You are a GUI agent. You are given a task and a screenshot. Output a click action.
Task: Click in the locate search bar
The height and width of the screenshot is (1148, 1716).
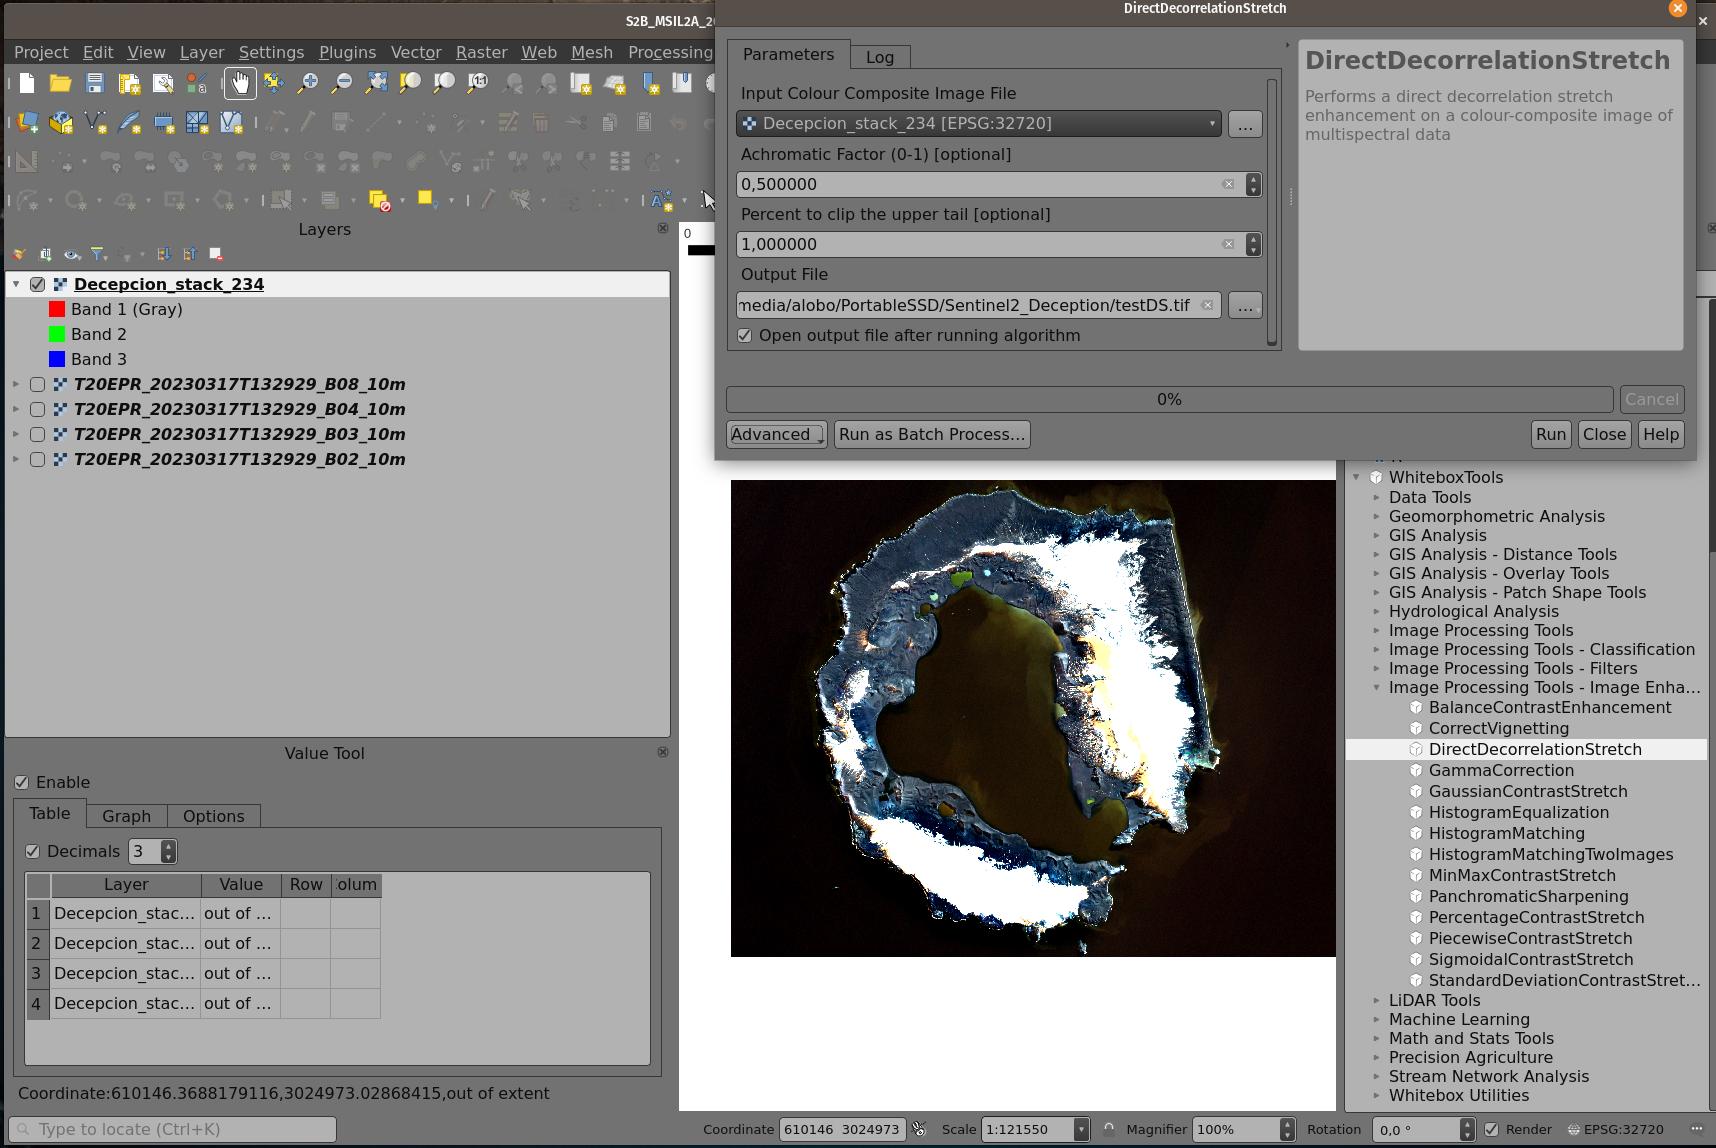coord(170,1128)
